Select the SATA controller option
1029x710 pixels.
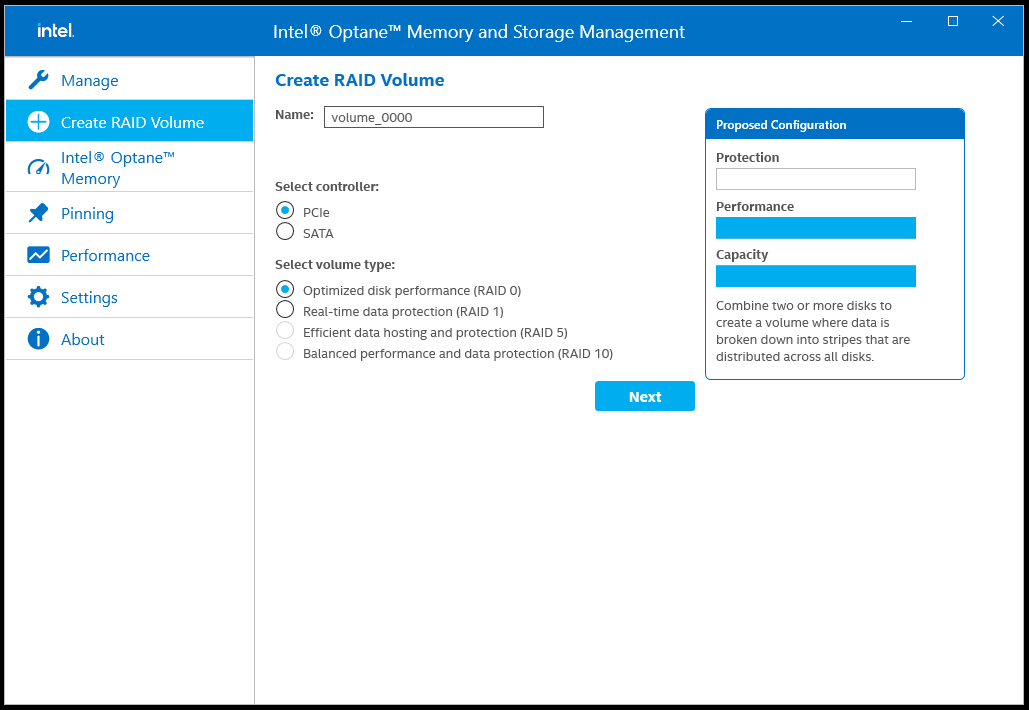(x=285, y=232)
